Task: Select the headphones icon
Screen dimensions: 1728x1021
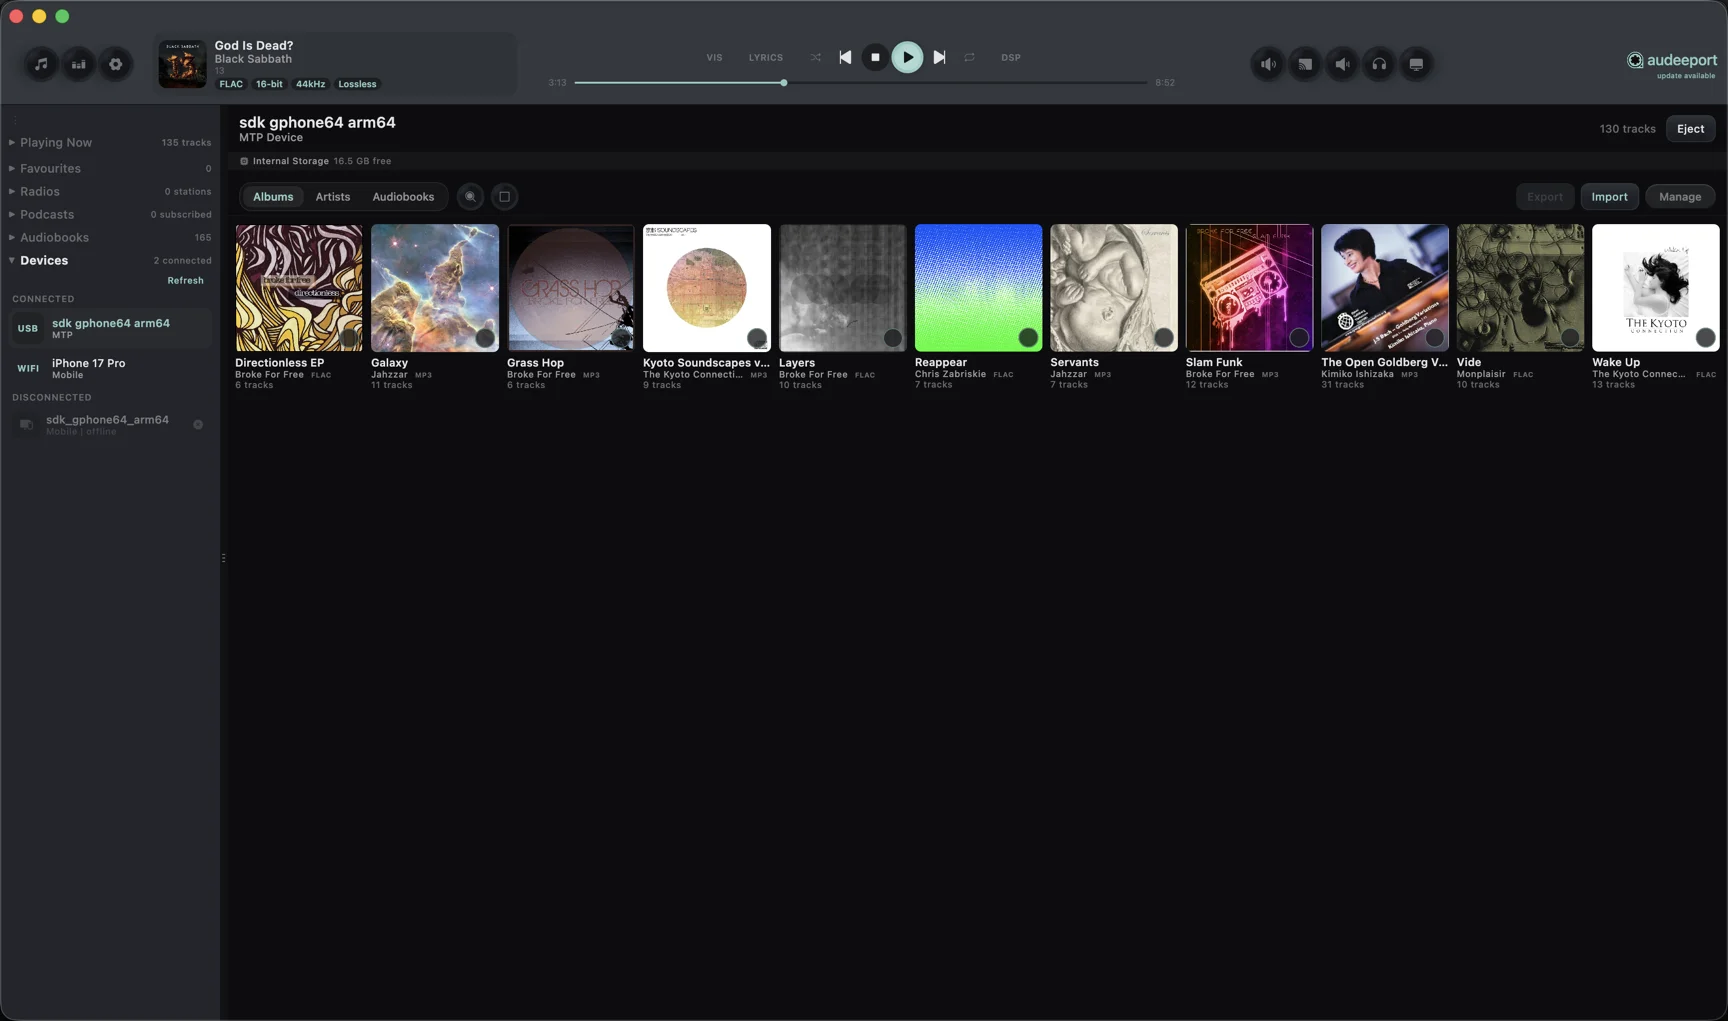Action: pyautogui.click(x=1379, y=64)
